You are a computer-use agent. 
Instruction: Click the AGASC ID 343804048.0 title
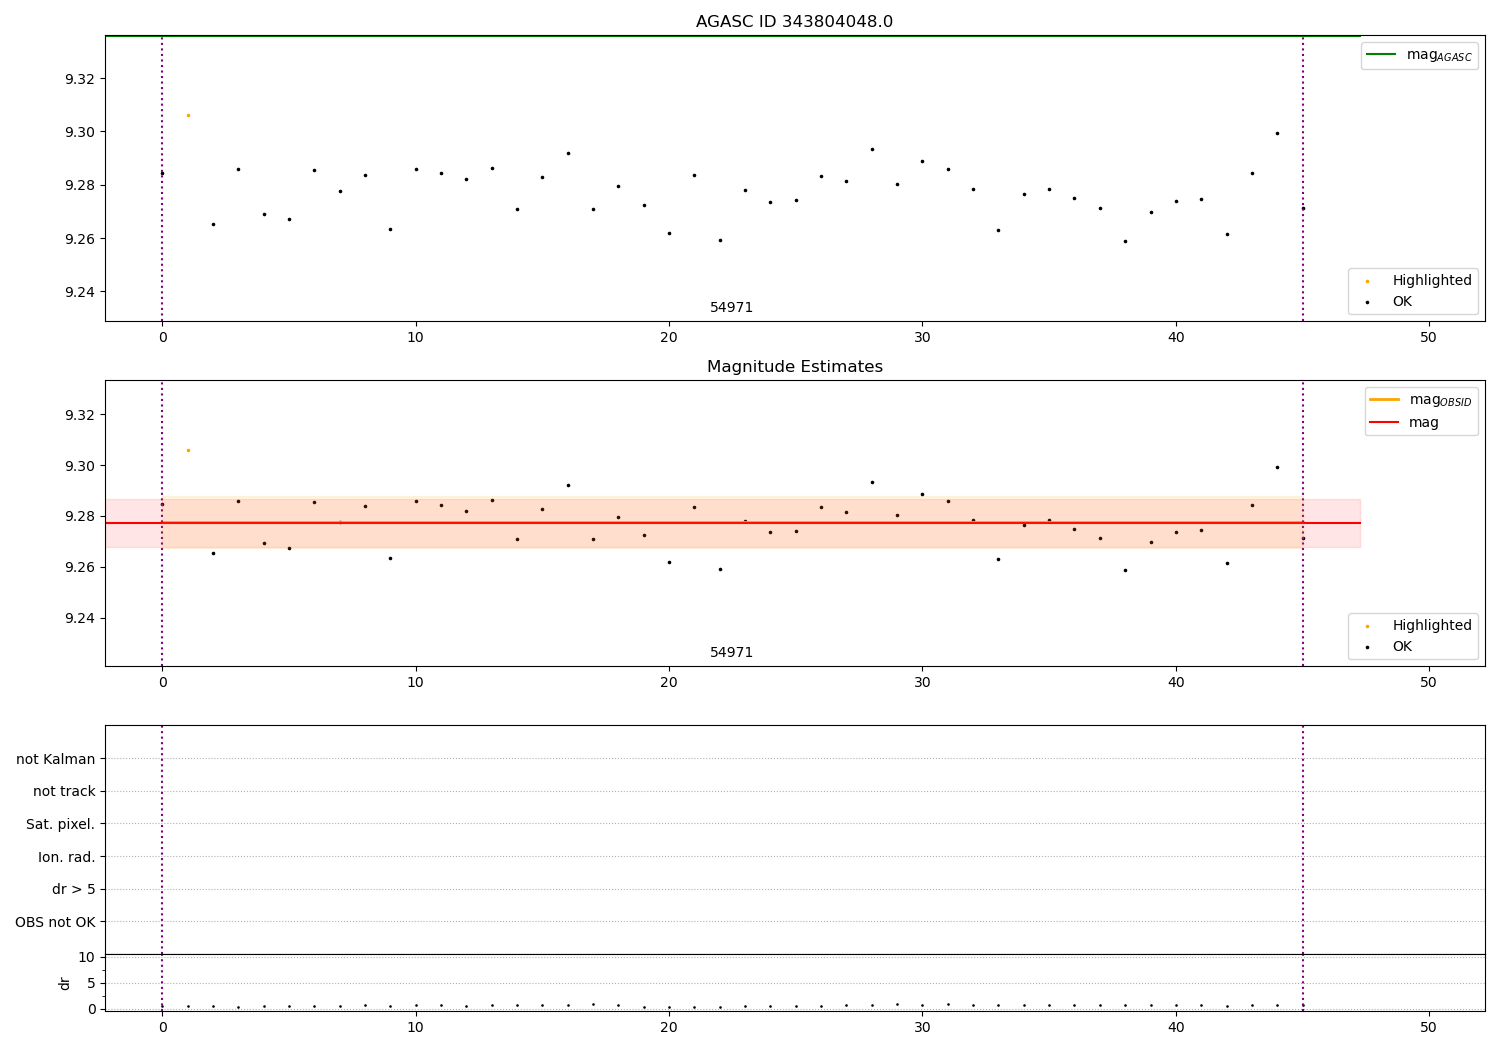click(x=794, y=22)
